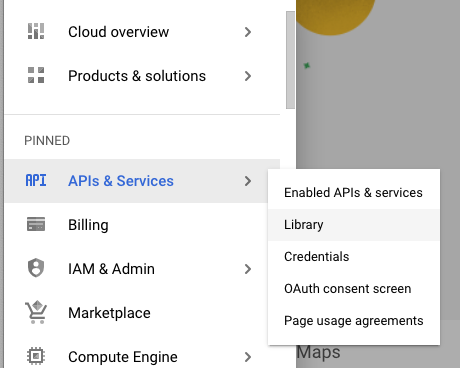
Task: Click the APIs & Services chevron arrow
Action: coord(248,181)
